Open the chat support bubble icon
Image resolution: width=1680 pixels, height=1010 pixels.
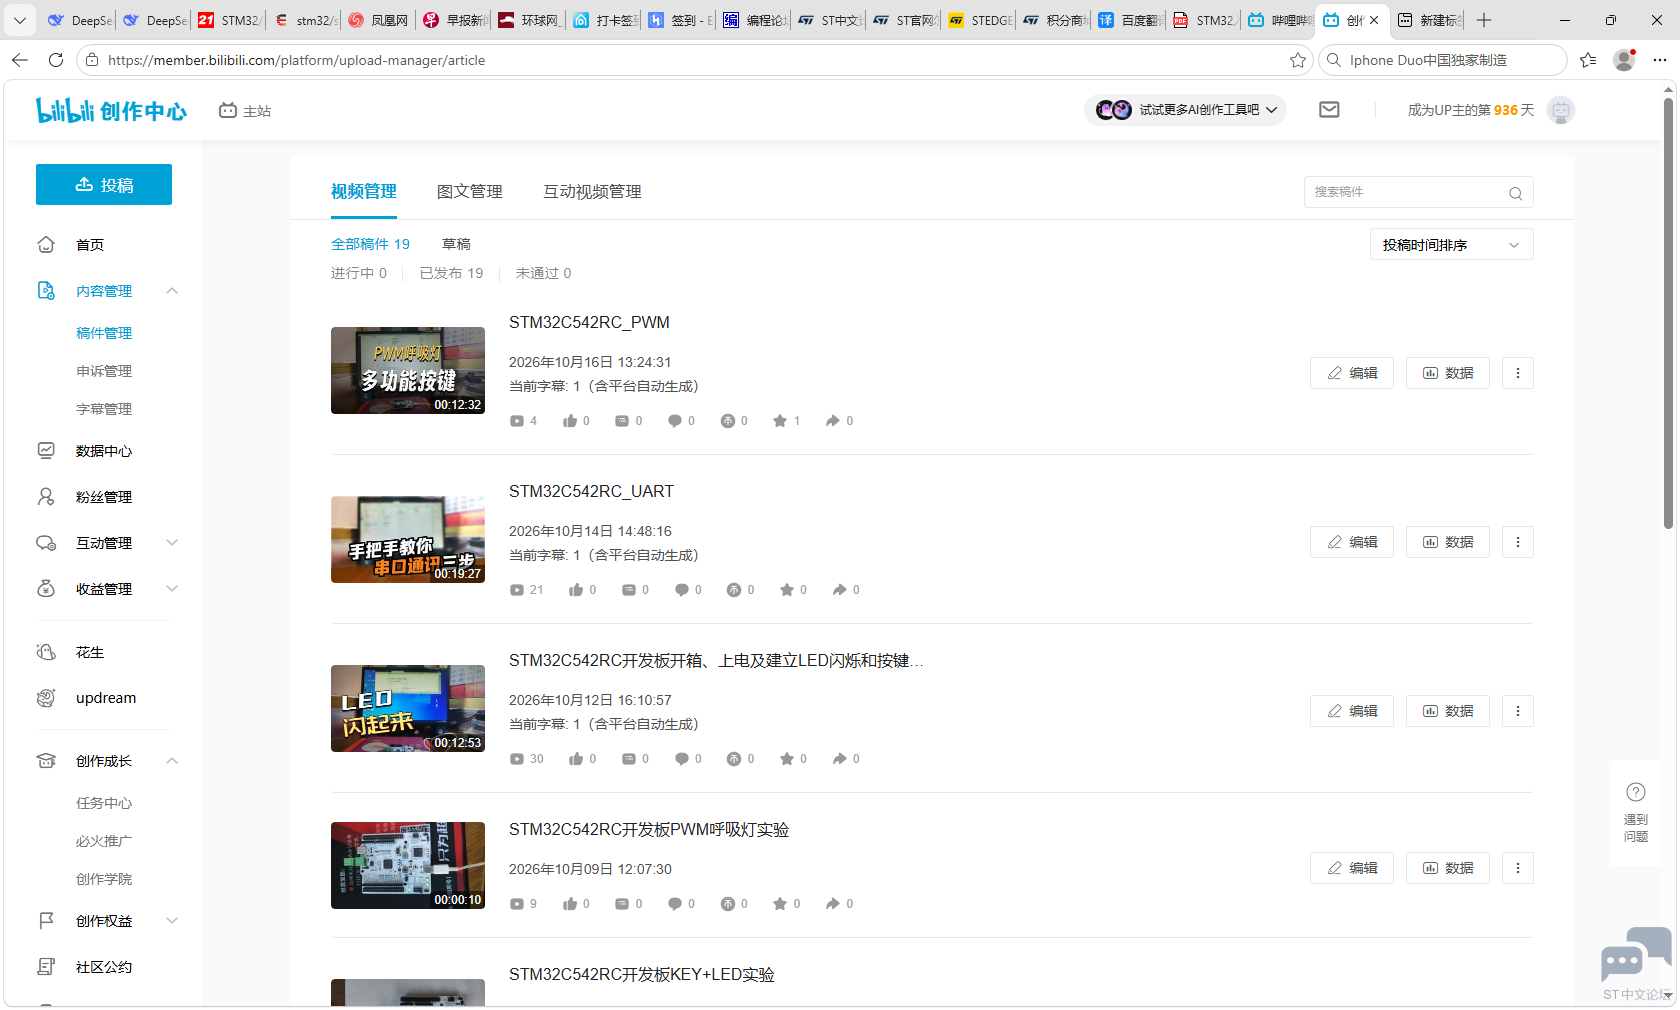[x=1636, y=954]
